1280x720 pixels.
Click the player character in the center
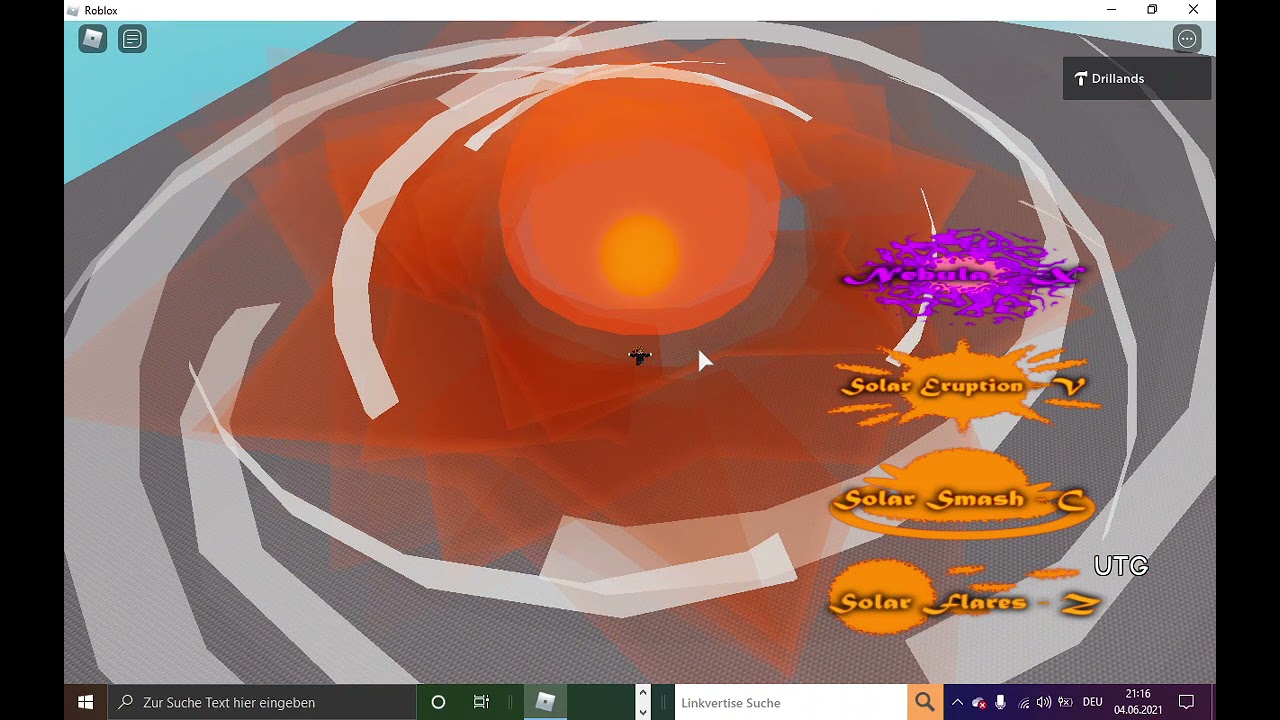(x=640, y=355)
